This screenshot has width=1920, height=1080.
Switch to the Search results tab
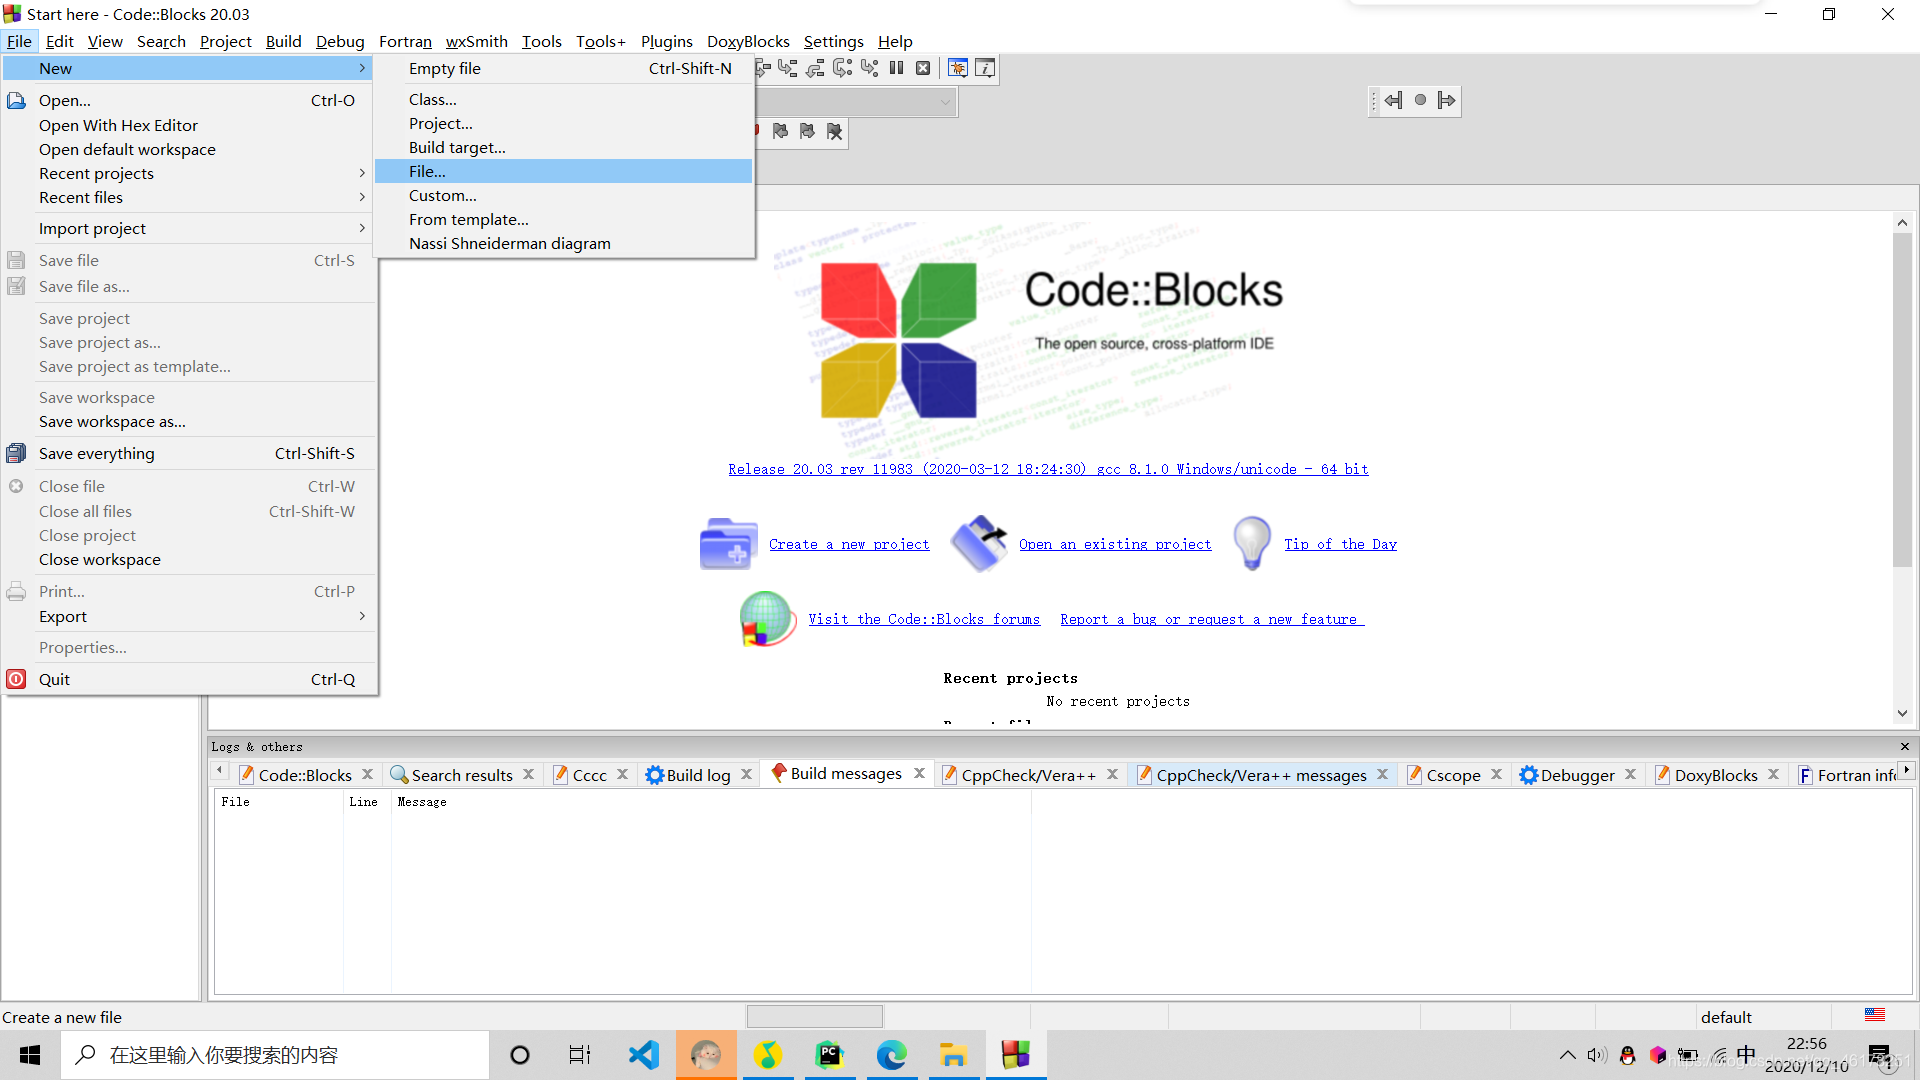point(461,775)
